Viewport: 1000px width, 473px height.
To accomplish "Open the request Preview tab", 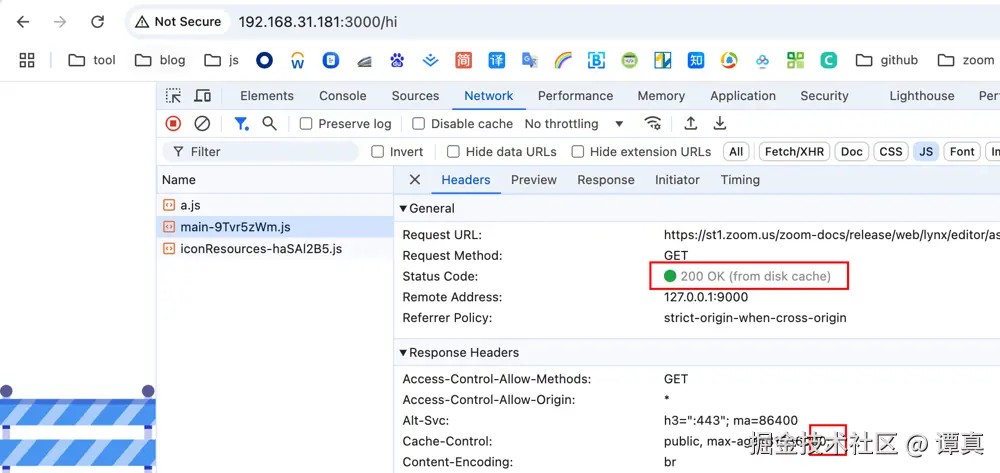I will [x=534, y=180].
